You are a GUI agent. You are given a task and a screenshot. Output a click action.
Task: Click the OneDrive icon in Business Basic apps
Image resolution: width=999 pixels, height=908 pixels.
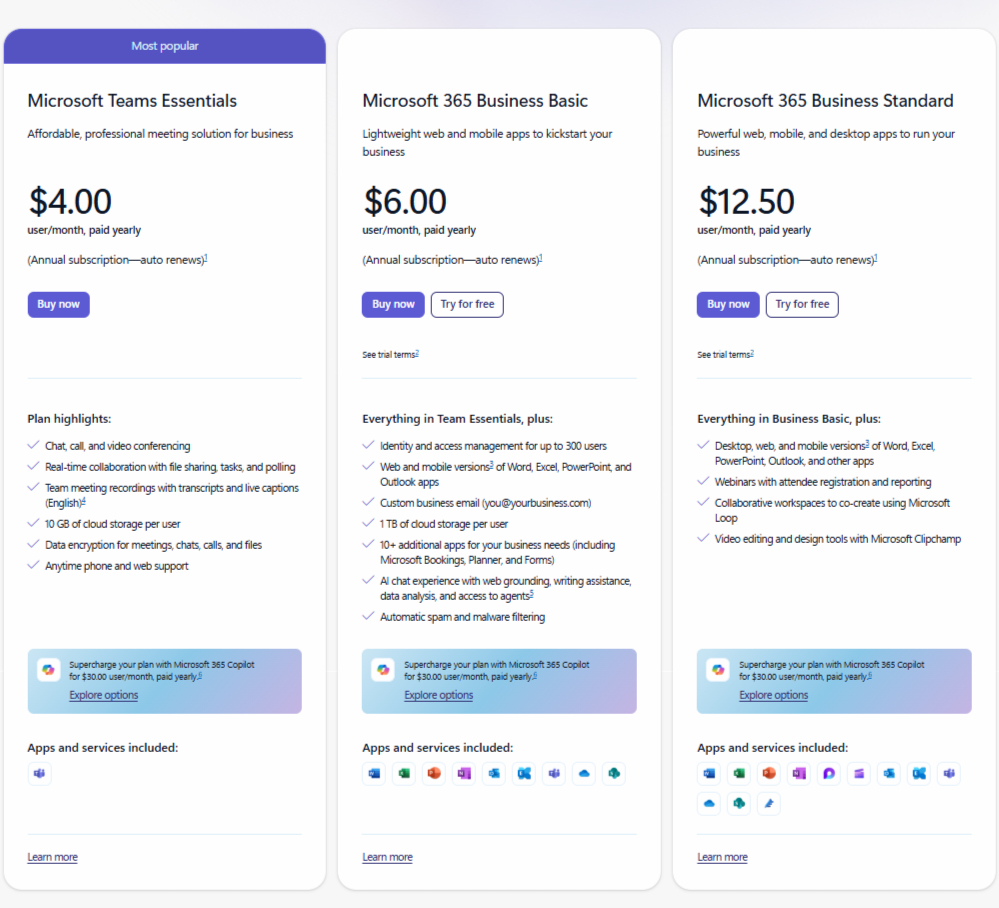point(584,774)
